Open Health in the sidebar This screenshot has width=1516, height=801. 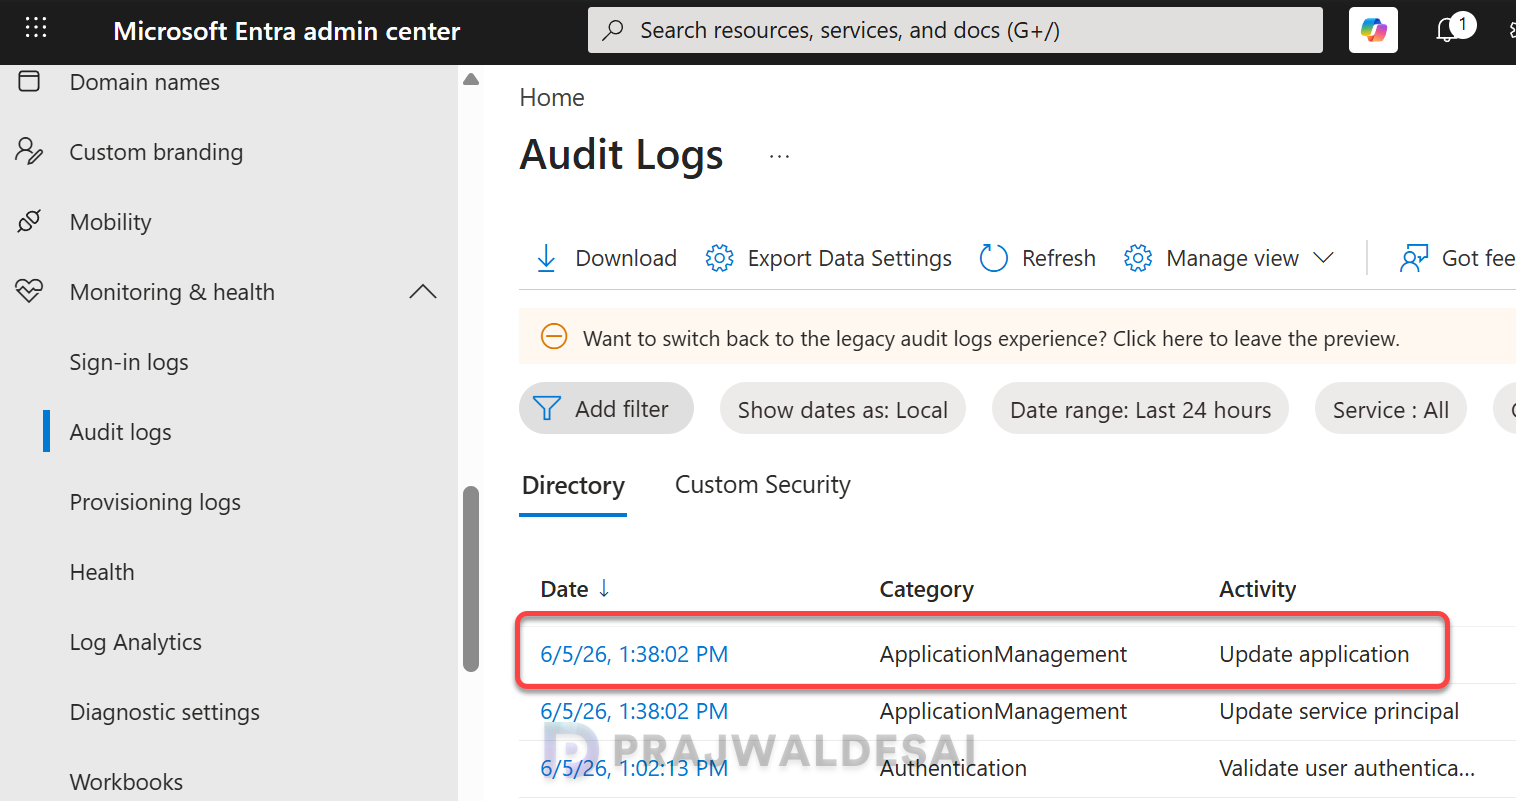(102, 572)
